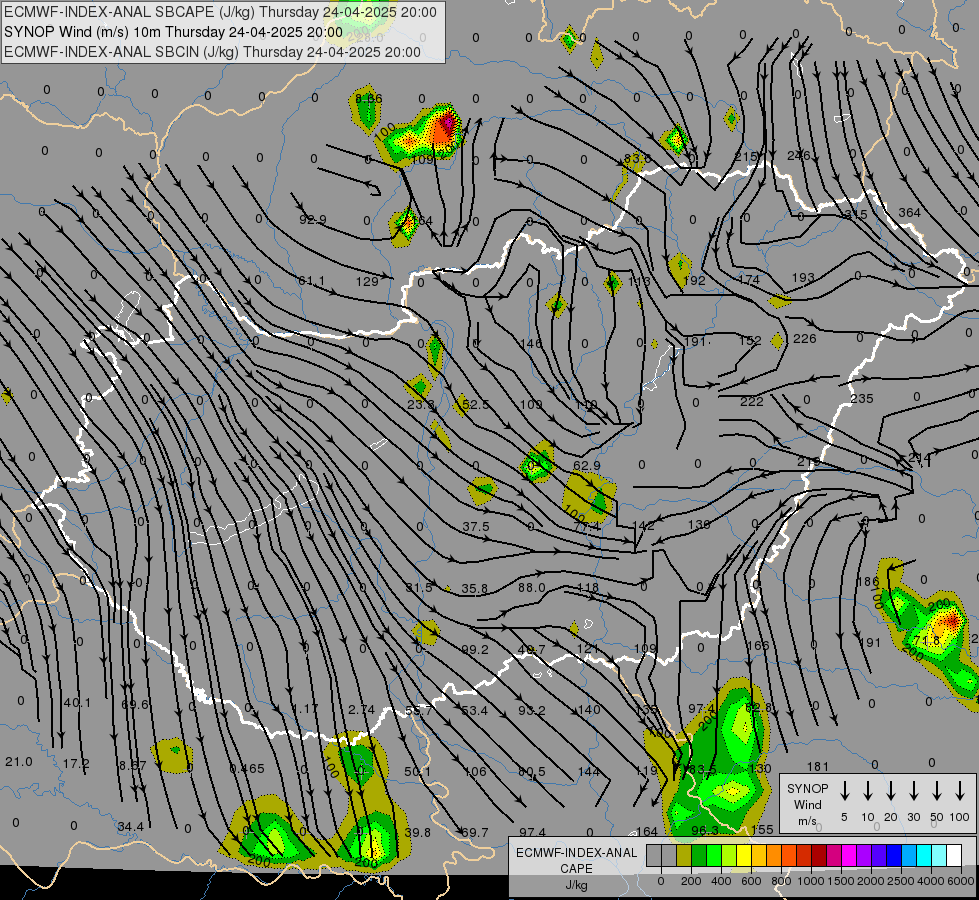Click the map value 364

click(x=909, y=212)
